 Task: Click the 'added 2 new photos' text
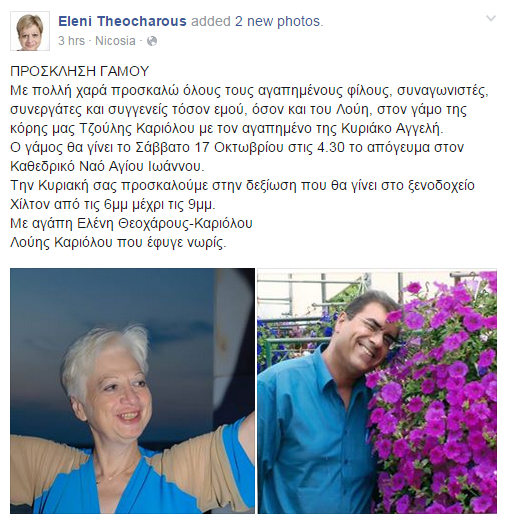pos(257,21)
